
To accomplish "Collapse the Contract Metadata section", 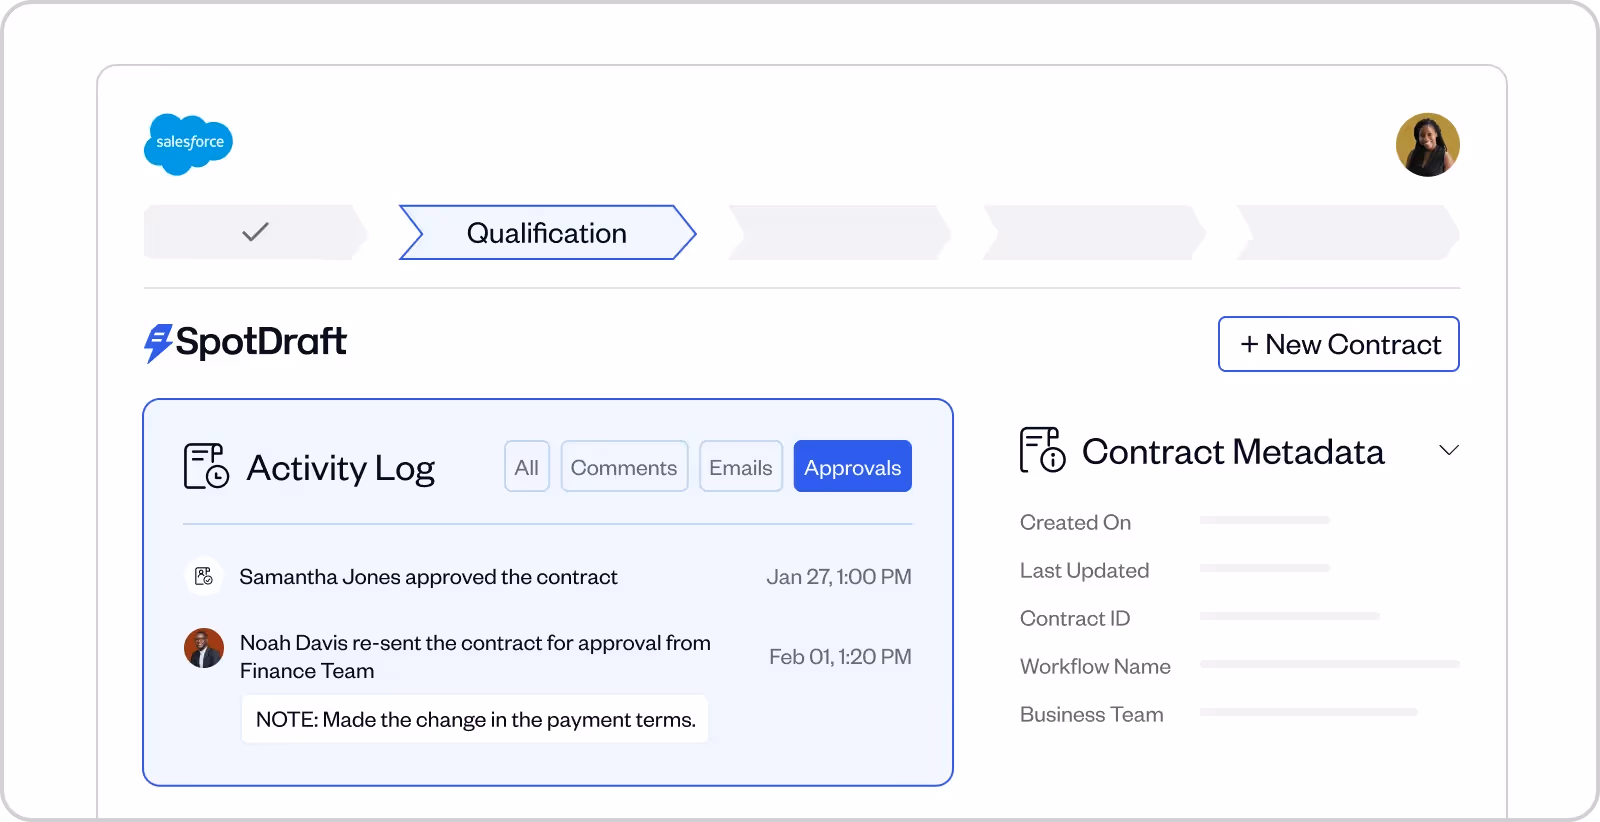I will pyautogui.click(x=1448, y=450).
